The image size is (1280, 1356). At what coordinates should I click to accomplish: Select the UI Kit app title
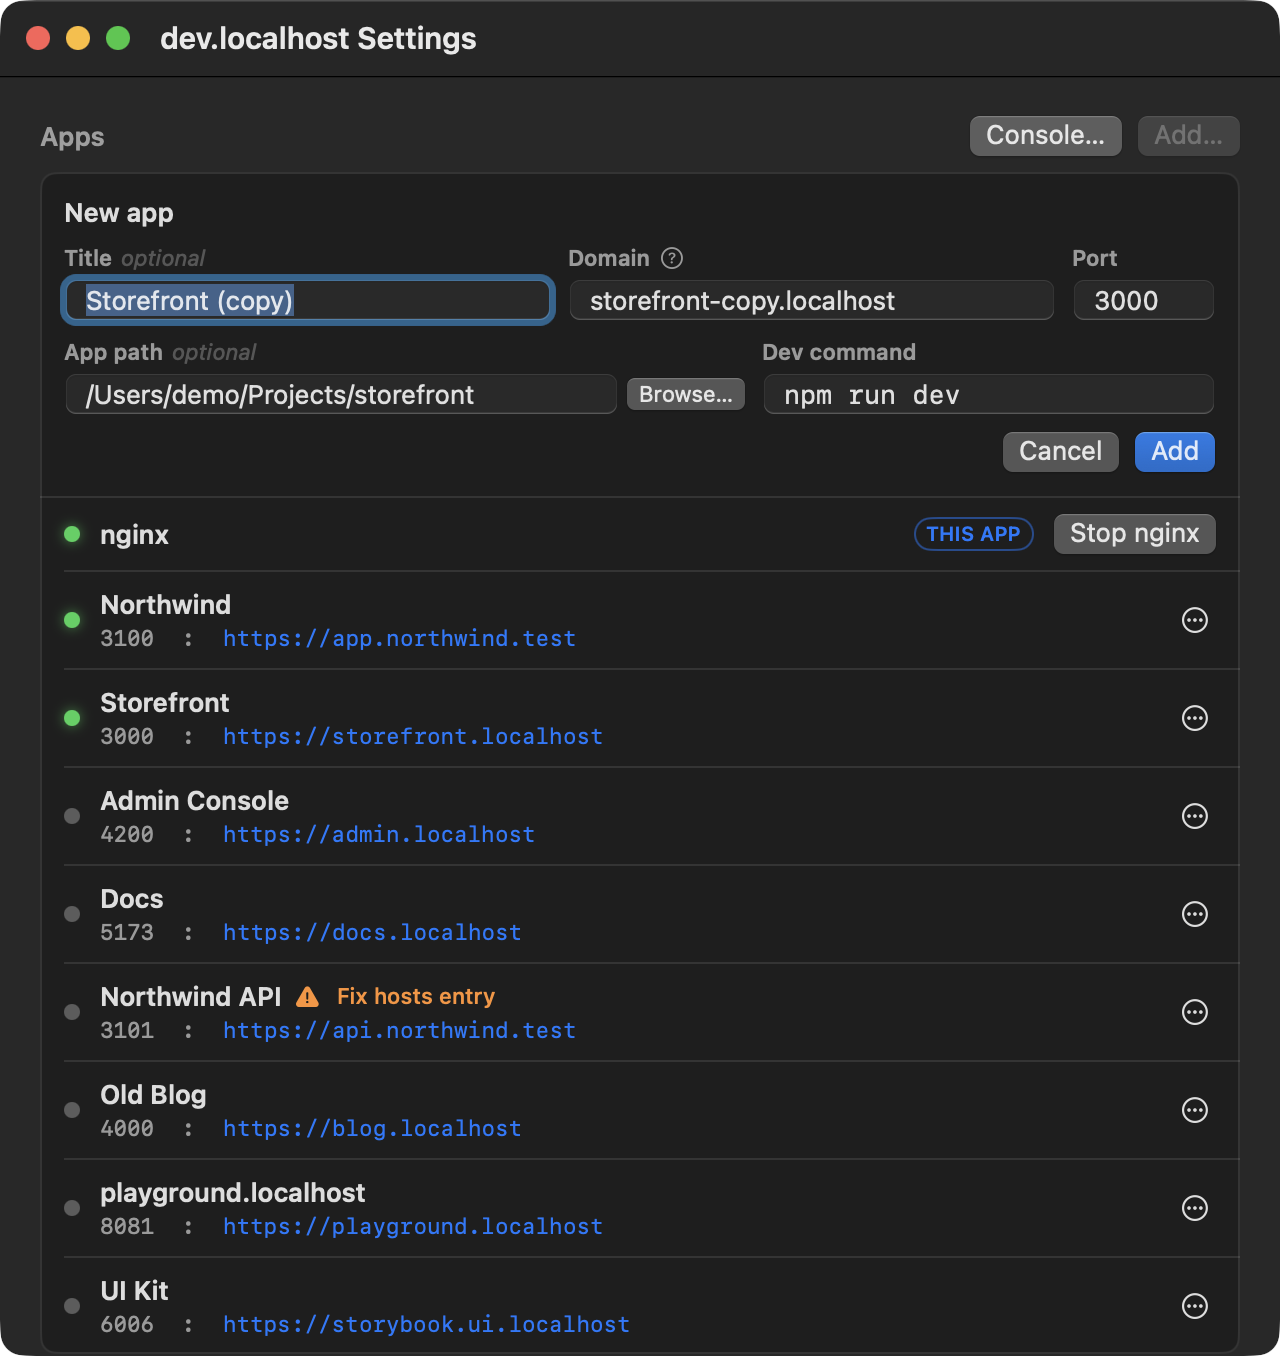(x=135, y=1291)
